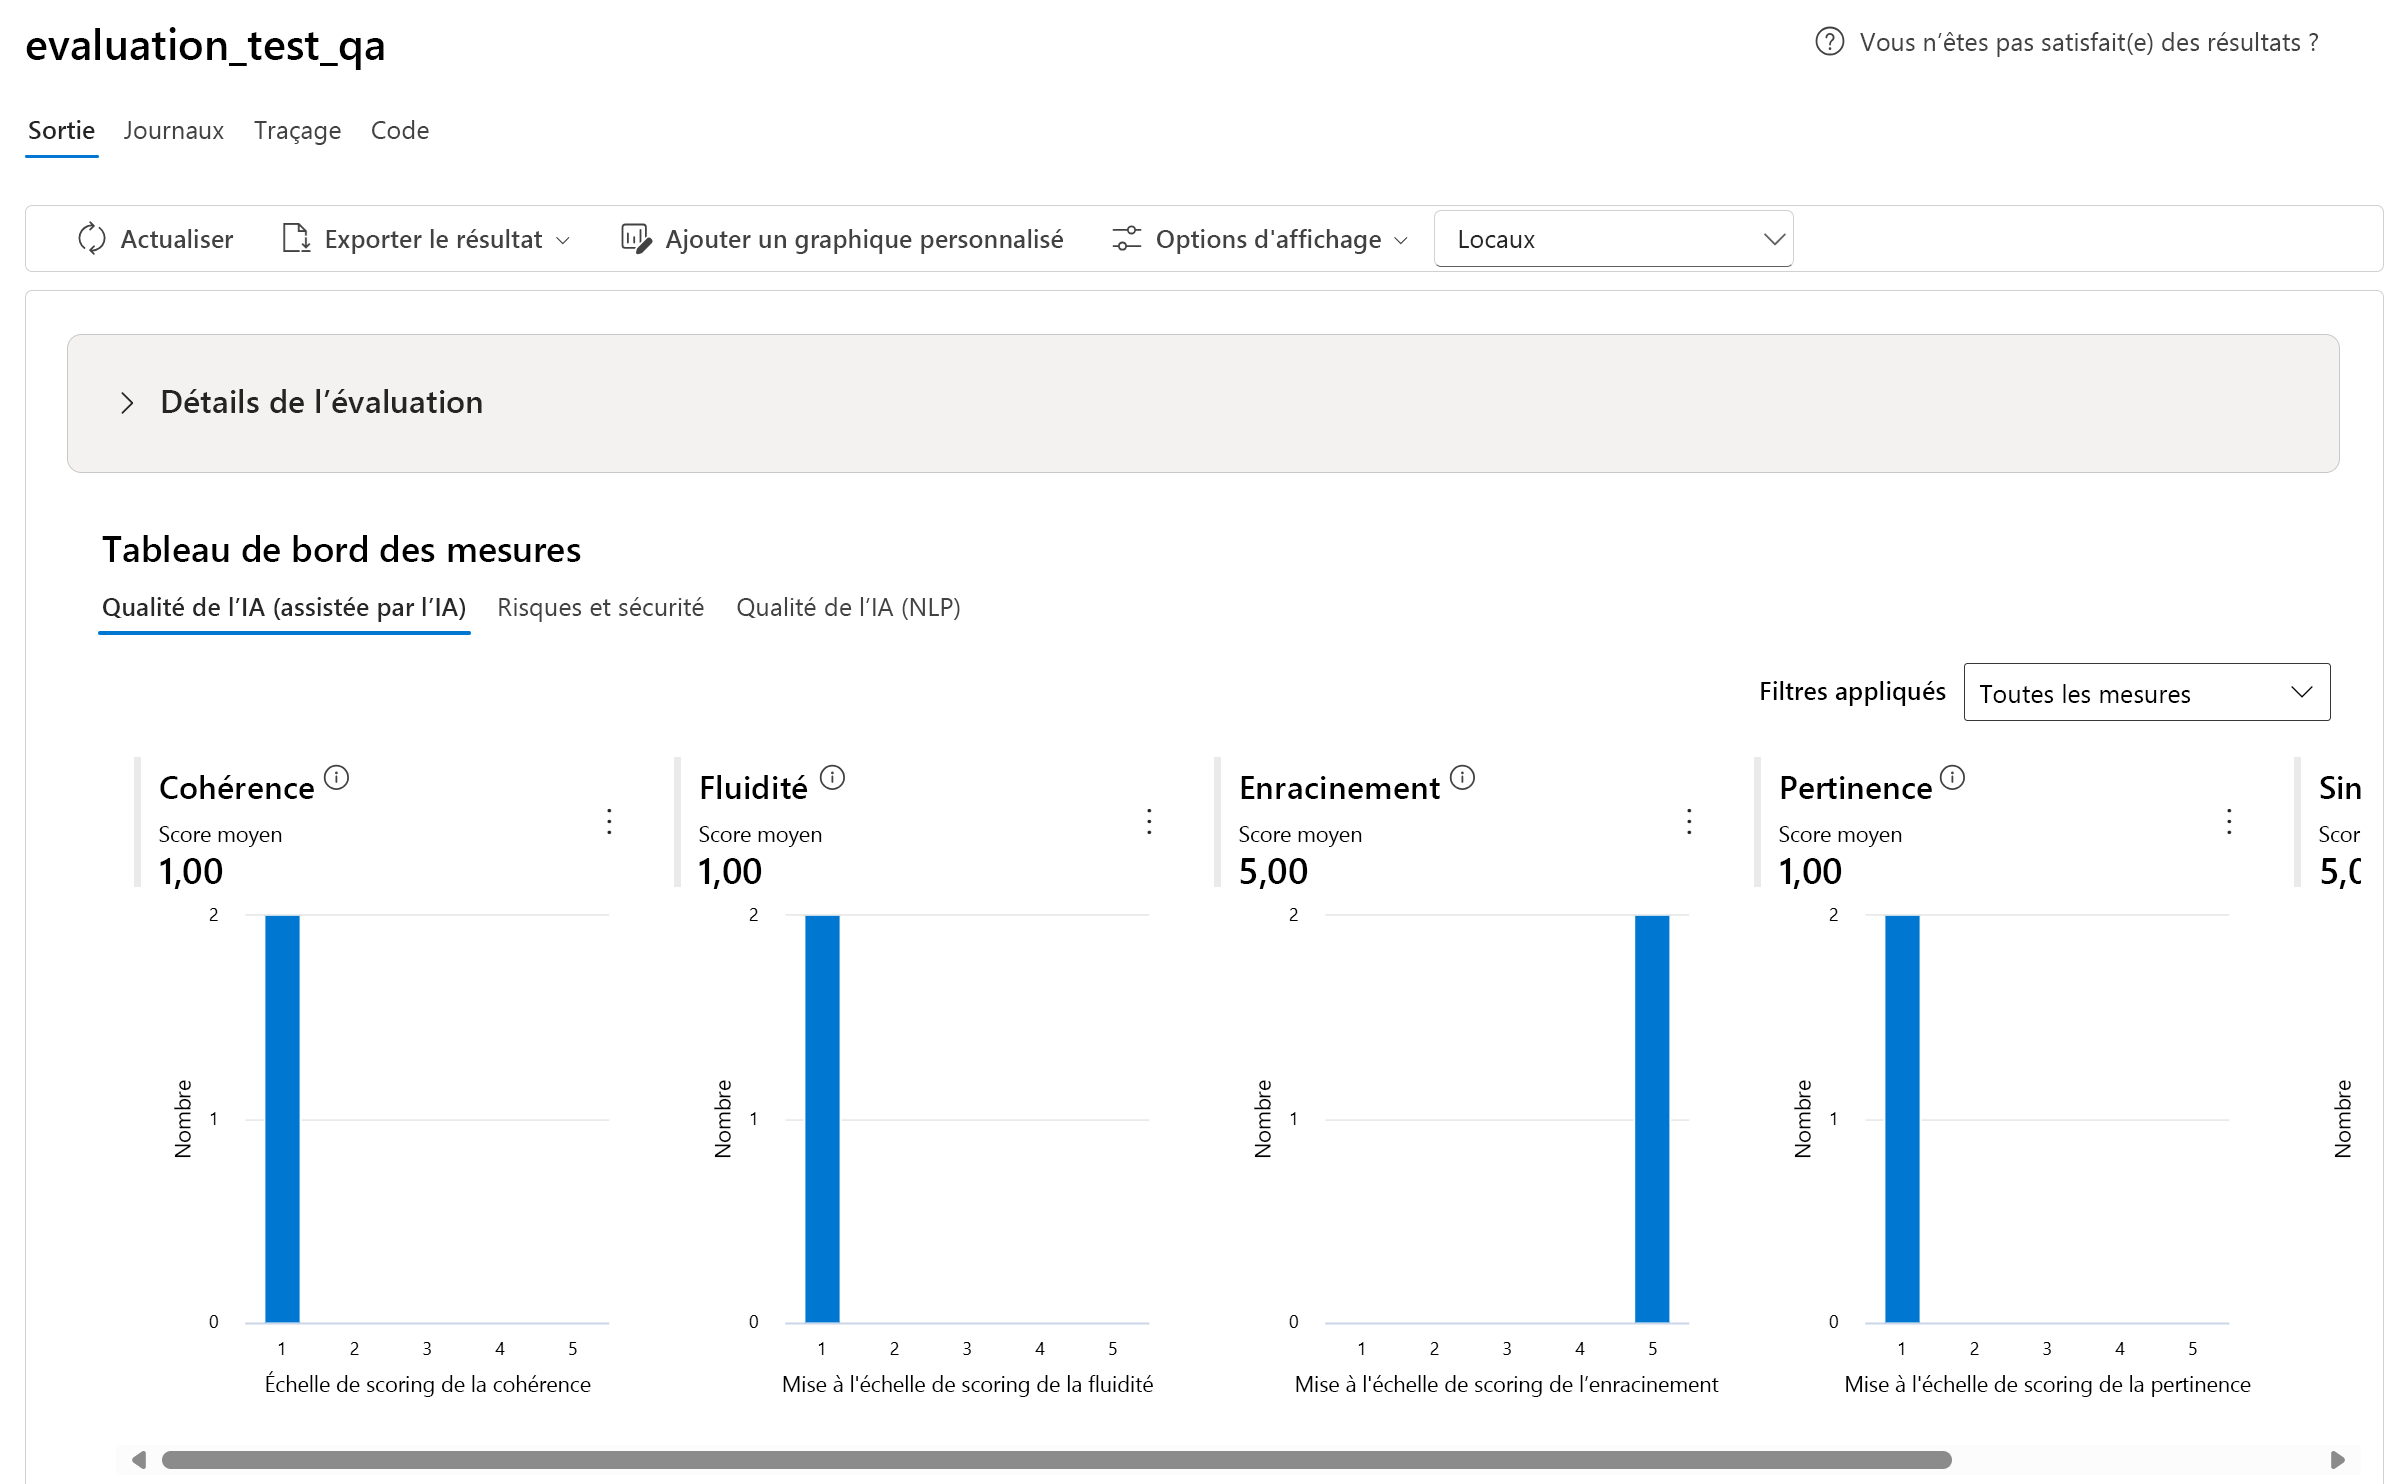
Task: Select the Sortie tab
Action: (61, 130)
